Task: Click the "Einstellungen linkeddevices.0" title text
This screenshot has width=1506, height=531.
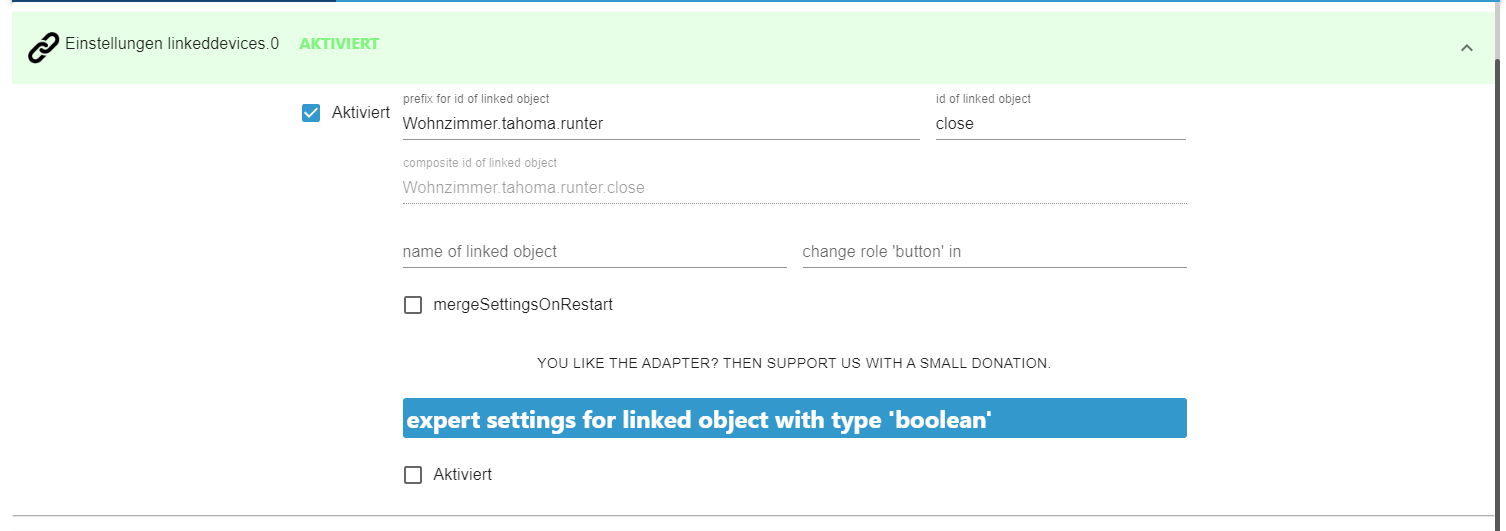Action: [172, 44]
